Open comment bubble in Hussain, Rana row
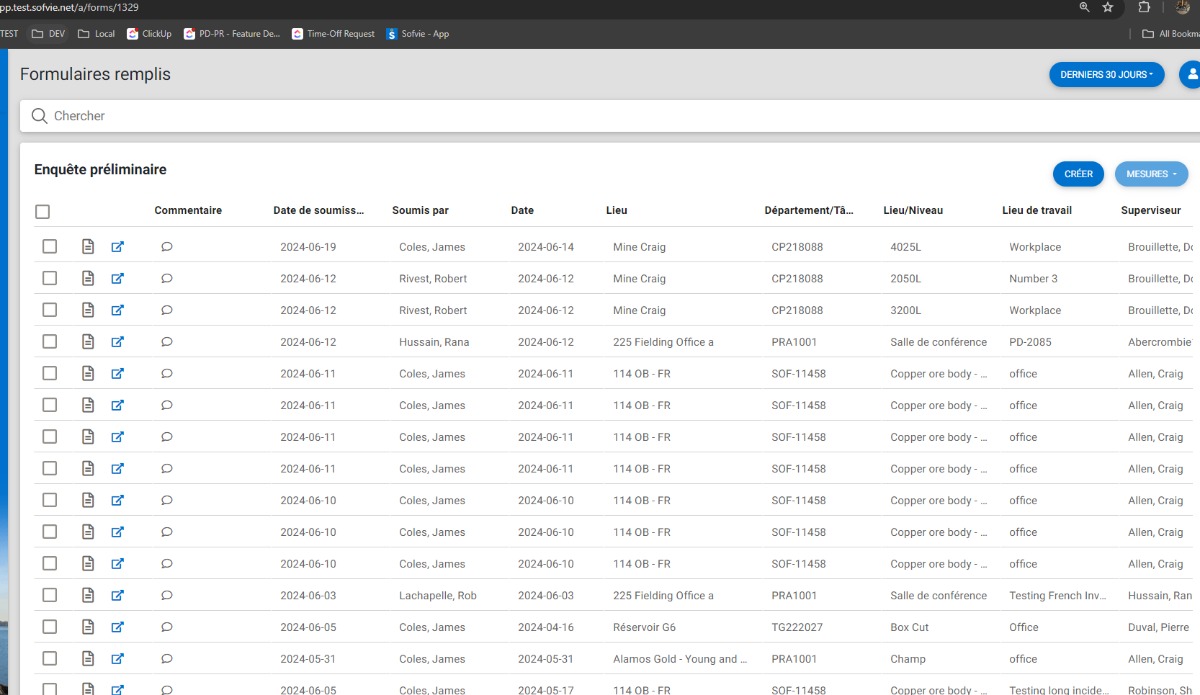Viewport: 1200px width, 695px height. point(167,342)
